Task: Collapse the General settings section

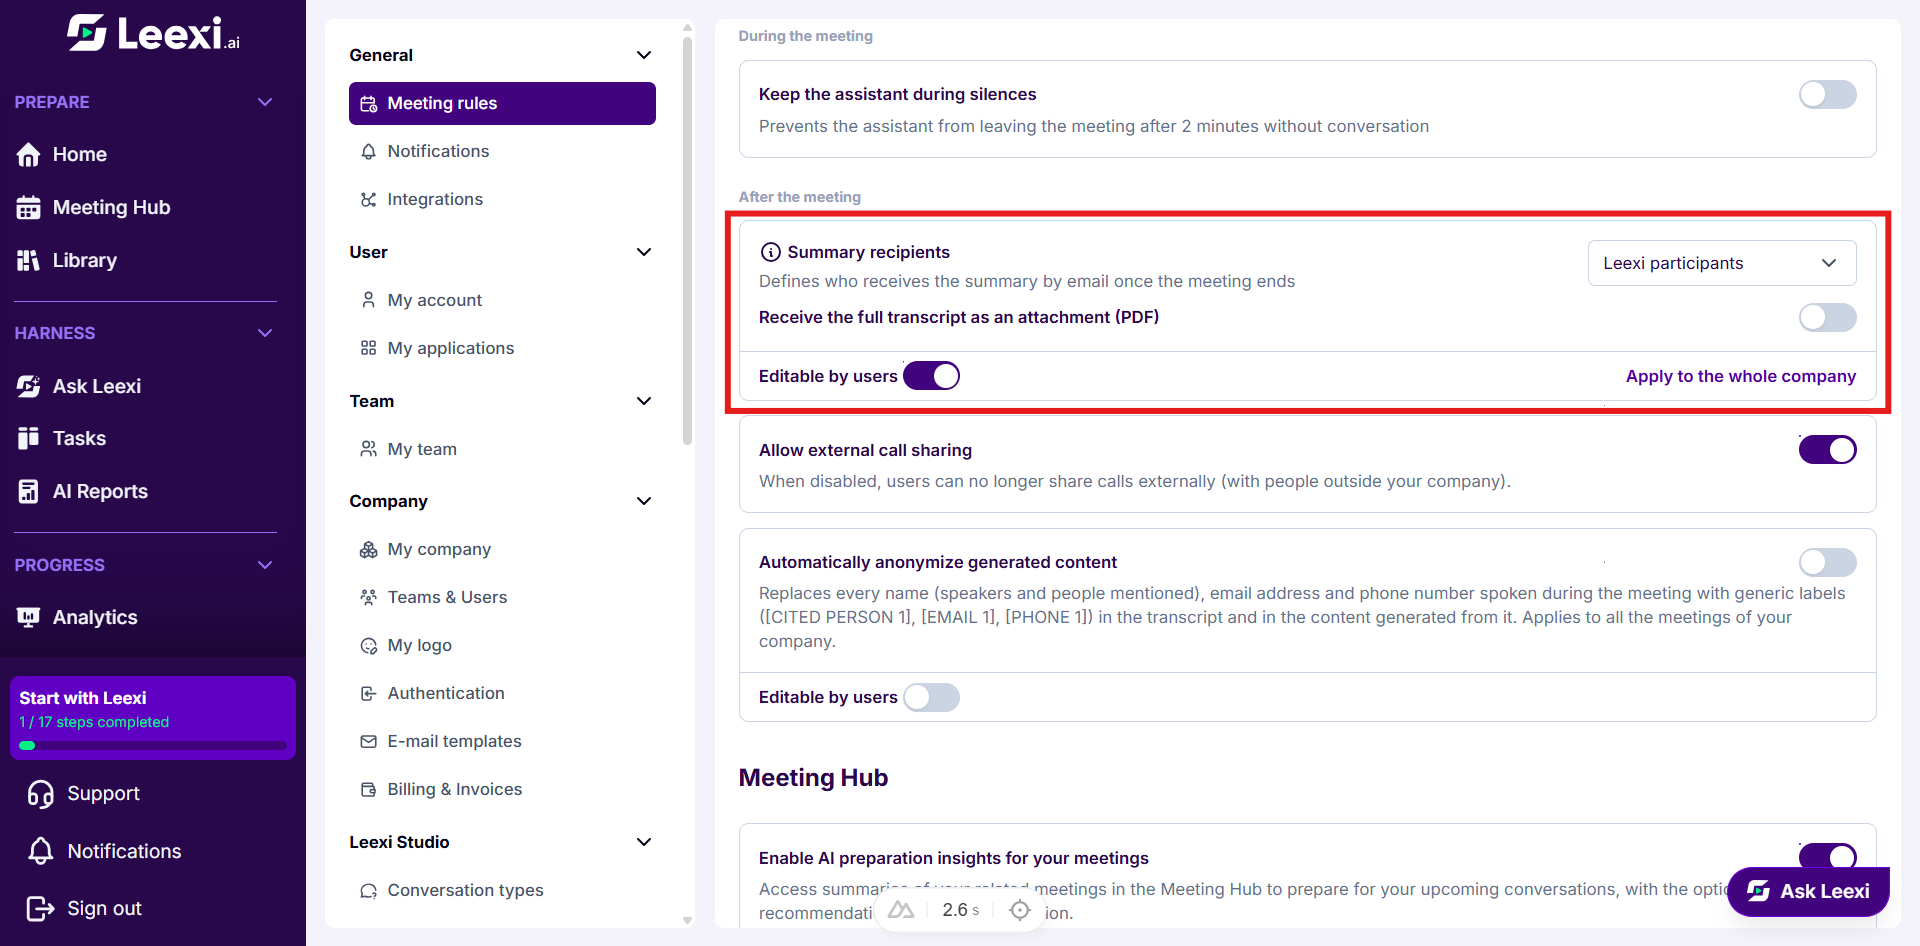Action: pos(644,55)
